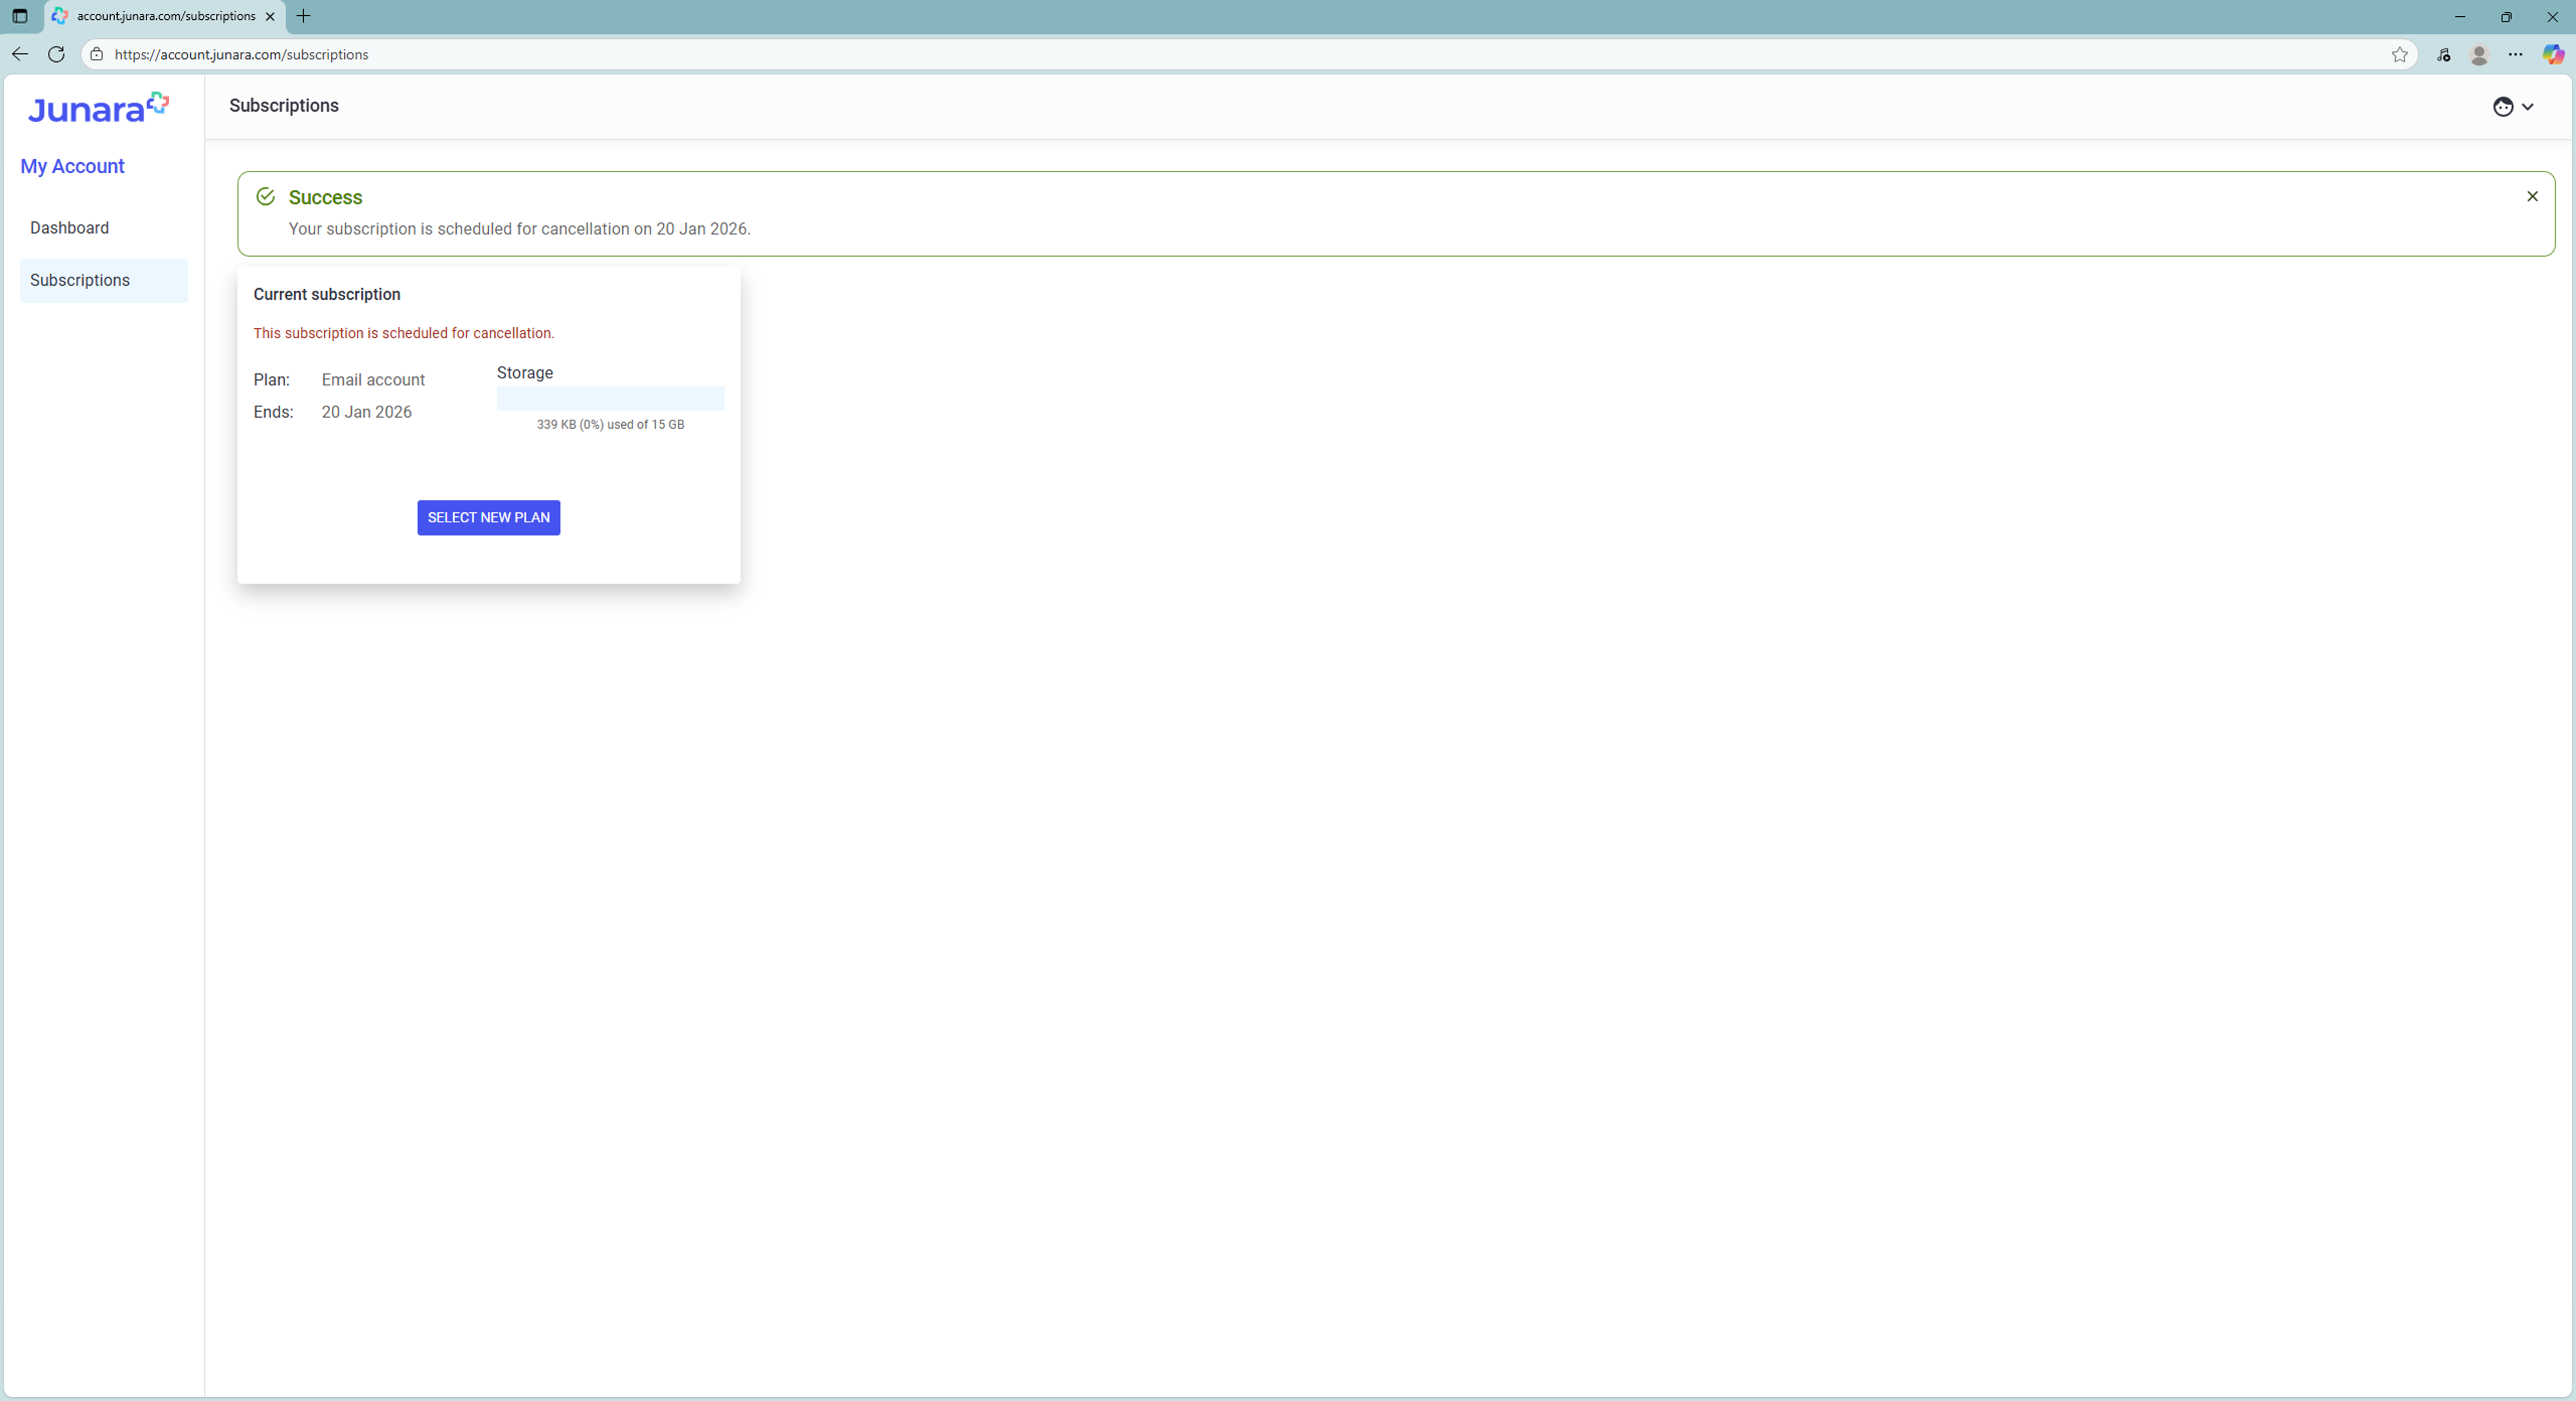Open the user avatar account menu

[x=2512, y=107]
